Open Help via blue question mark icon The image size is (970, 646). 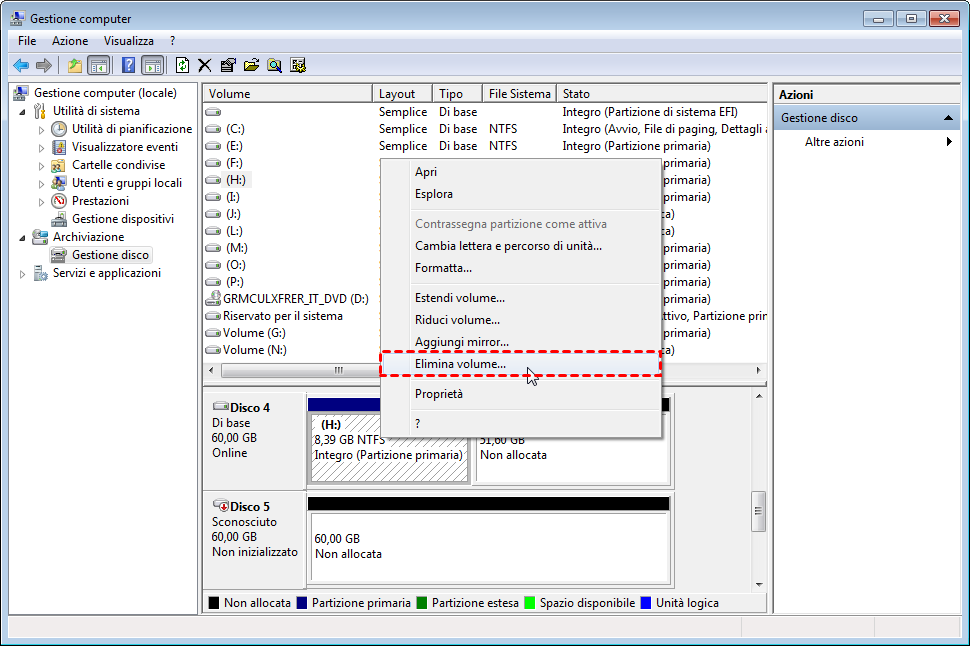coord(128,65)
